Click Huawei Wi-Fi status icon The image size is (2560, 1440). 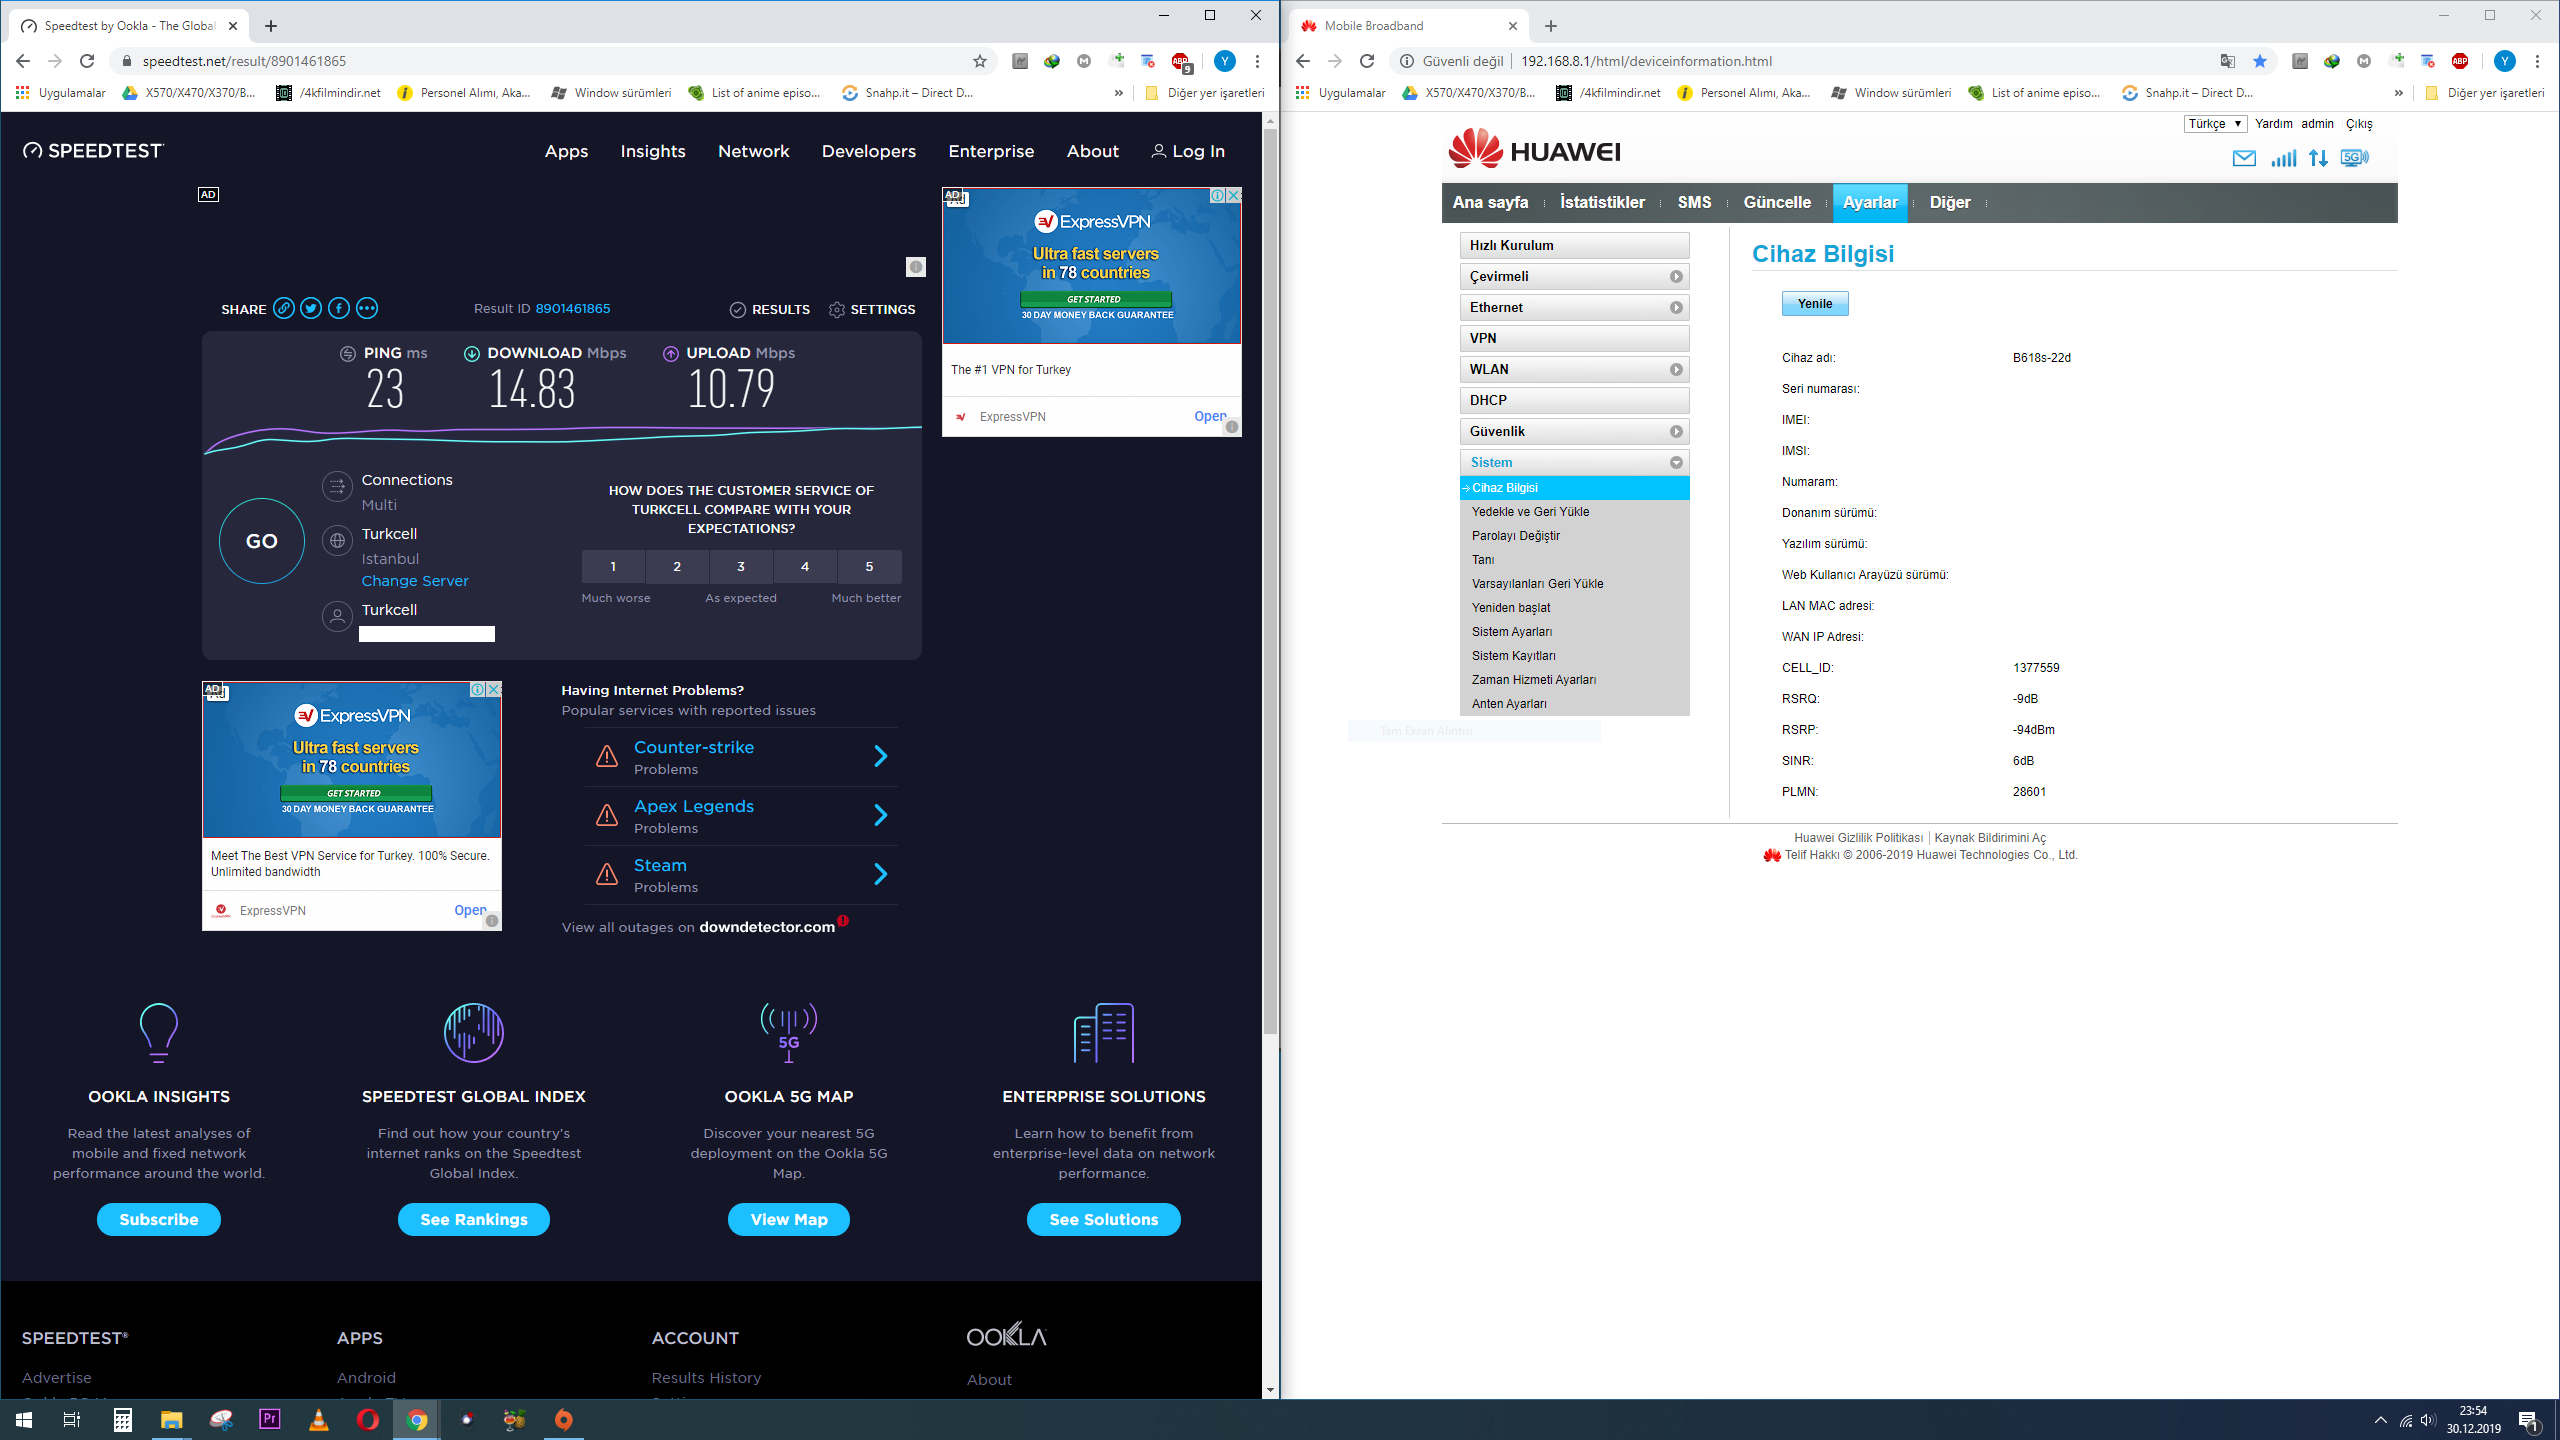2354,158
